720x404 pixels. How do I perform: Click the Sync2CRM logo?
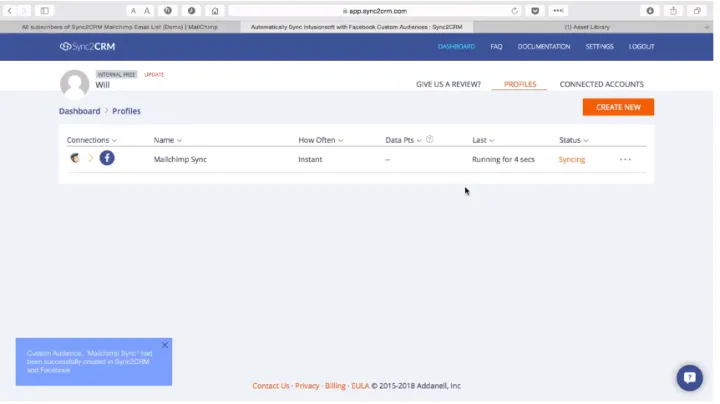click(87, 46)
